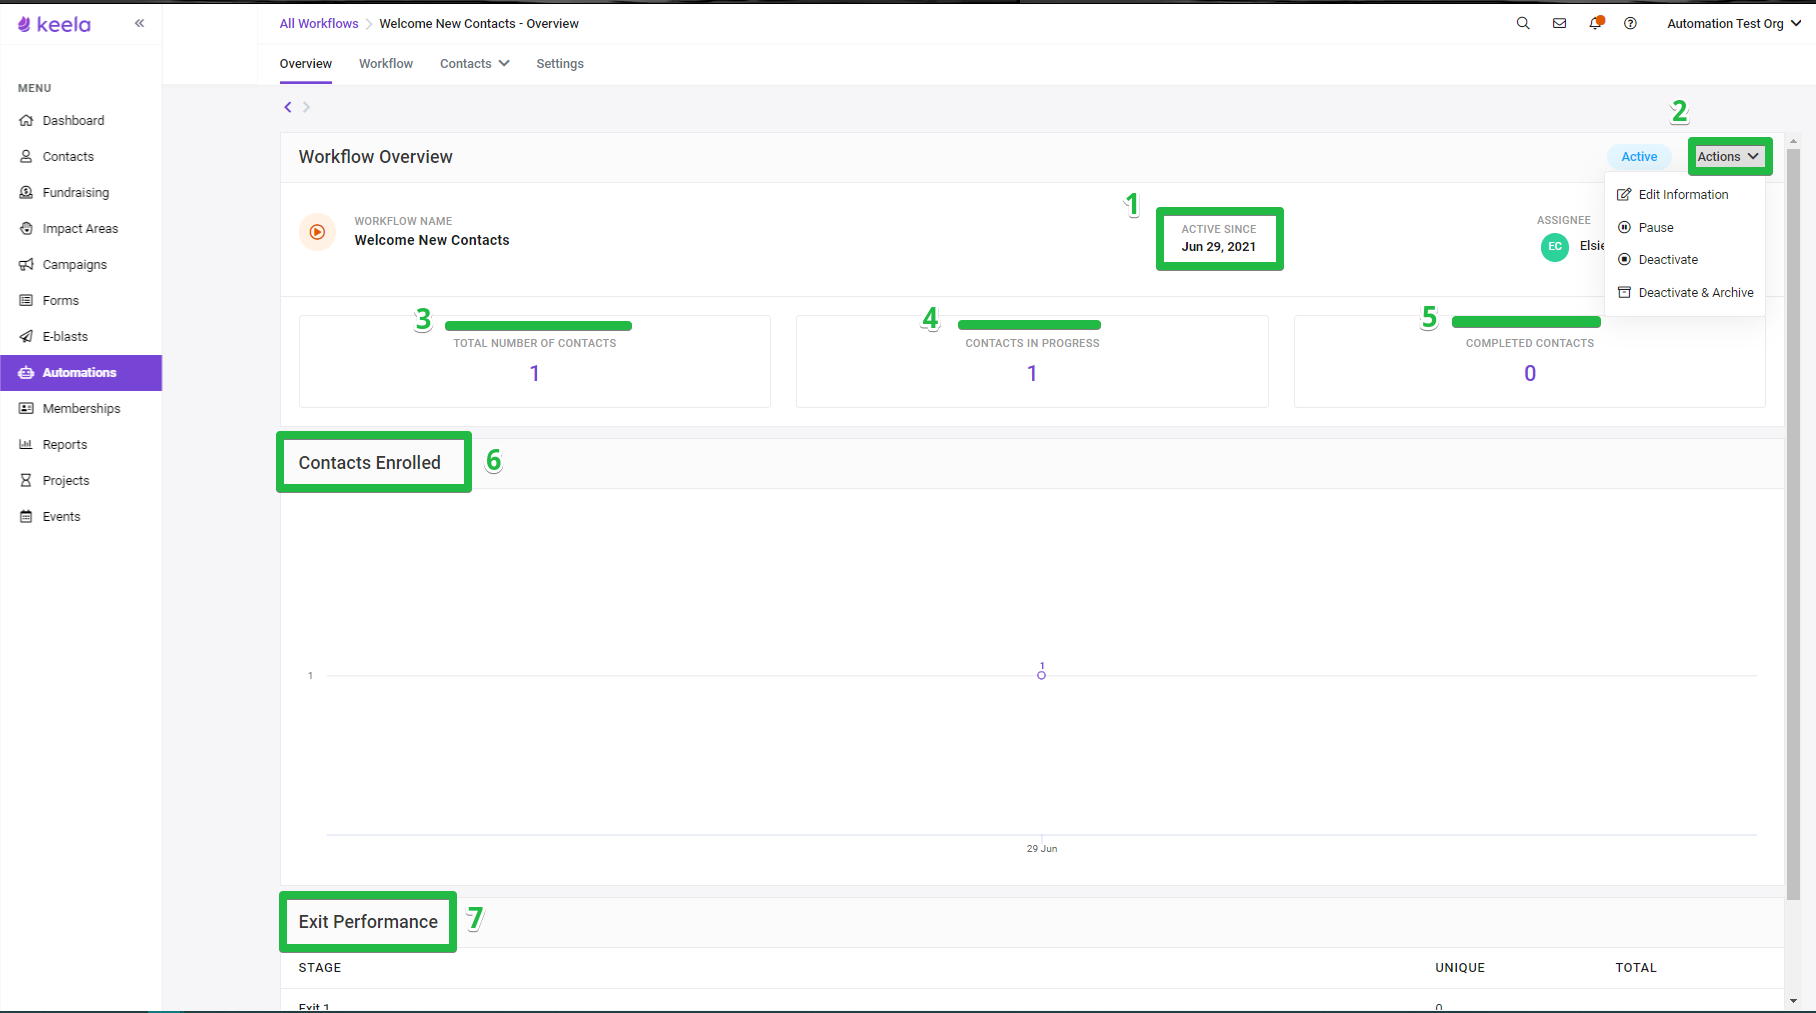
Task: Click the STAGE column header
Action: coord(320,968)
